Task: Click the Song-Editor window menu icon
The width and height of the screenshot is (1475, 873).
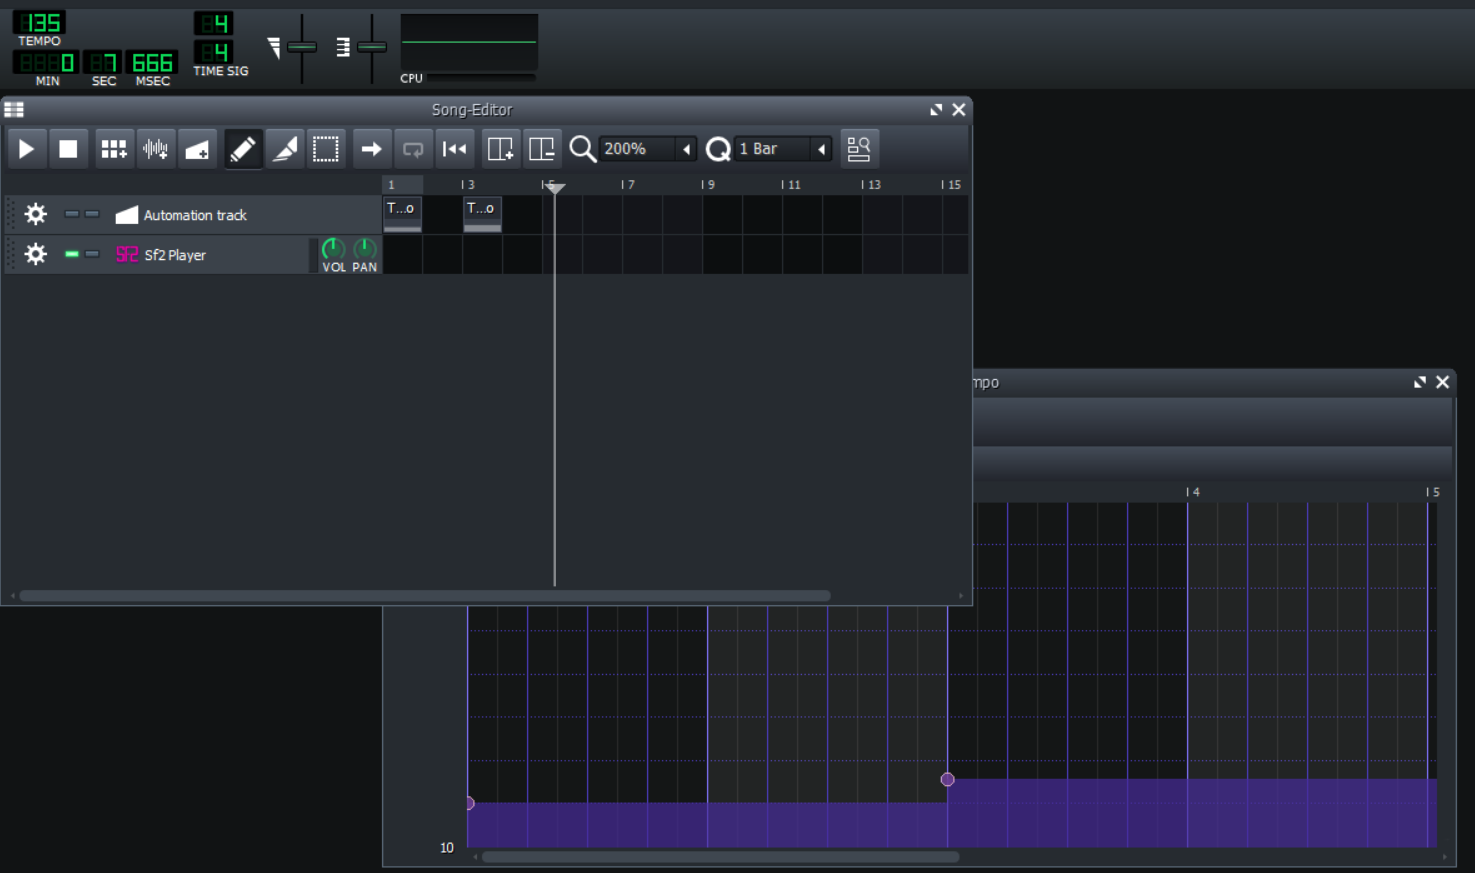Action: point(14,109)
